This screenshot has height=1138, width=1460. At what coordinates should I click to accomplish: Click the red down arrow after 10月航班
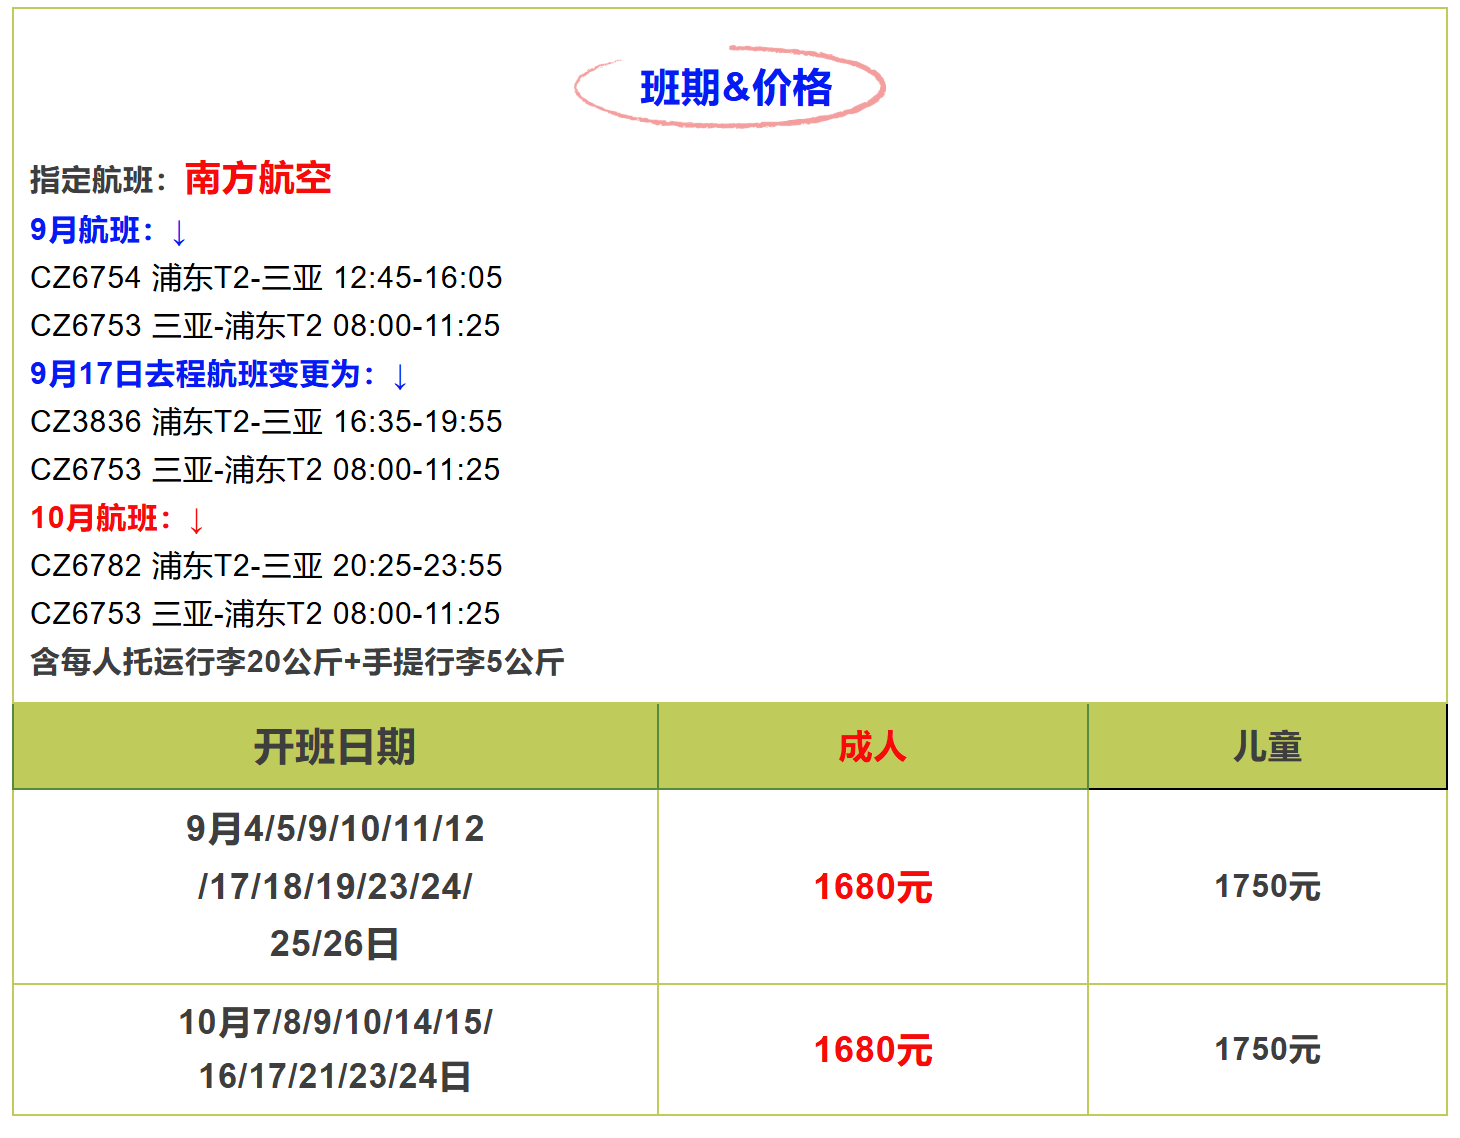coord(196,521)
